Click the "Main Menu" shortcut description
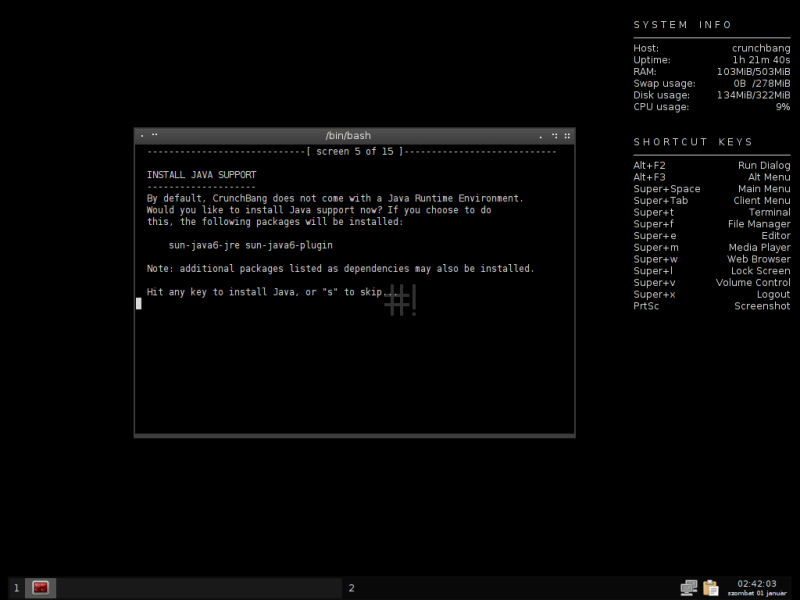Viewport: 800px width, 600px height. (764, 189)
